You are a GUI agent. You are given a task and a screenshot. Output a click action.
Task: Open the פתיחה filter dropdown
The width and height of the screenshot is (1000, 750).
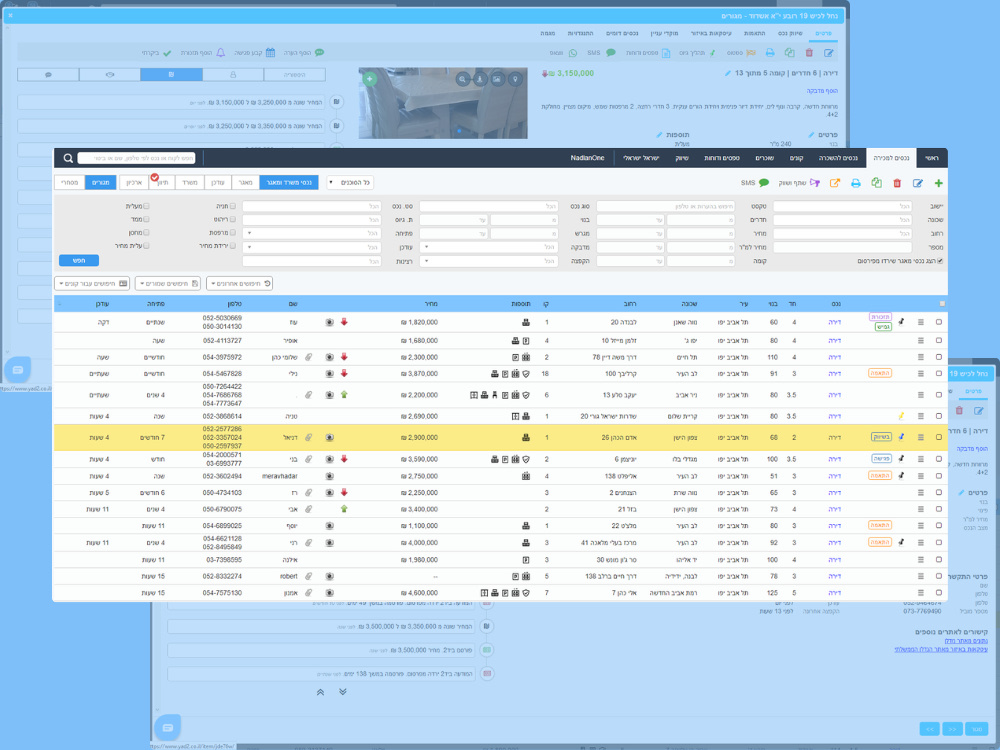(312, 233)
